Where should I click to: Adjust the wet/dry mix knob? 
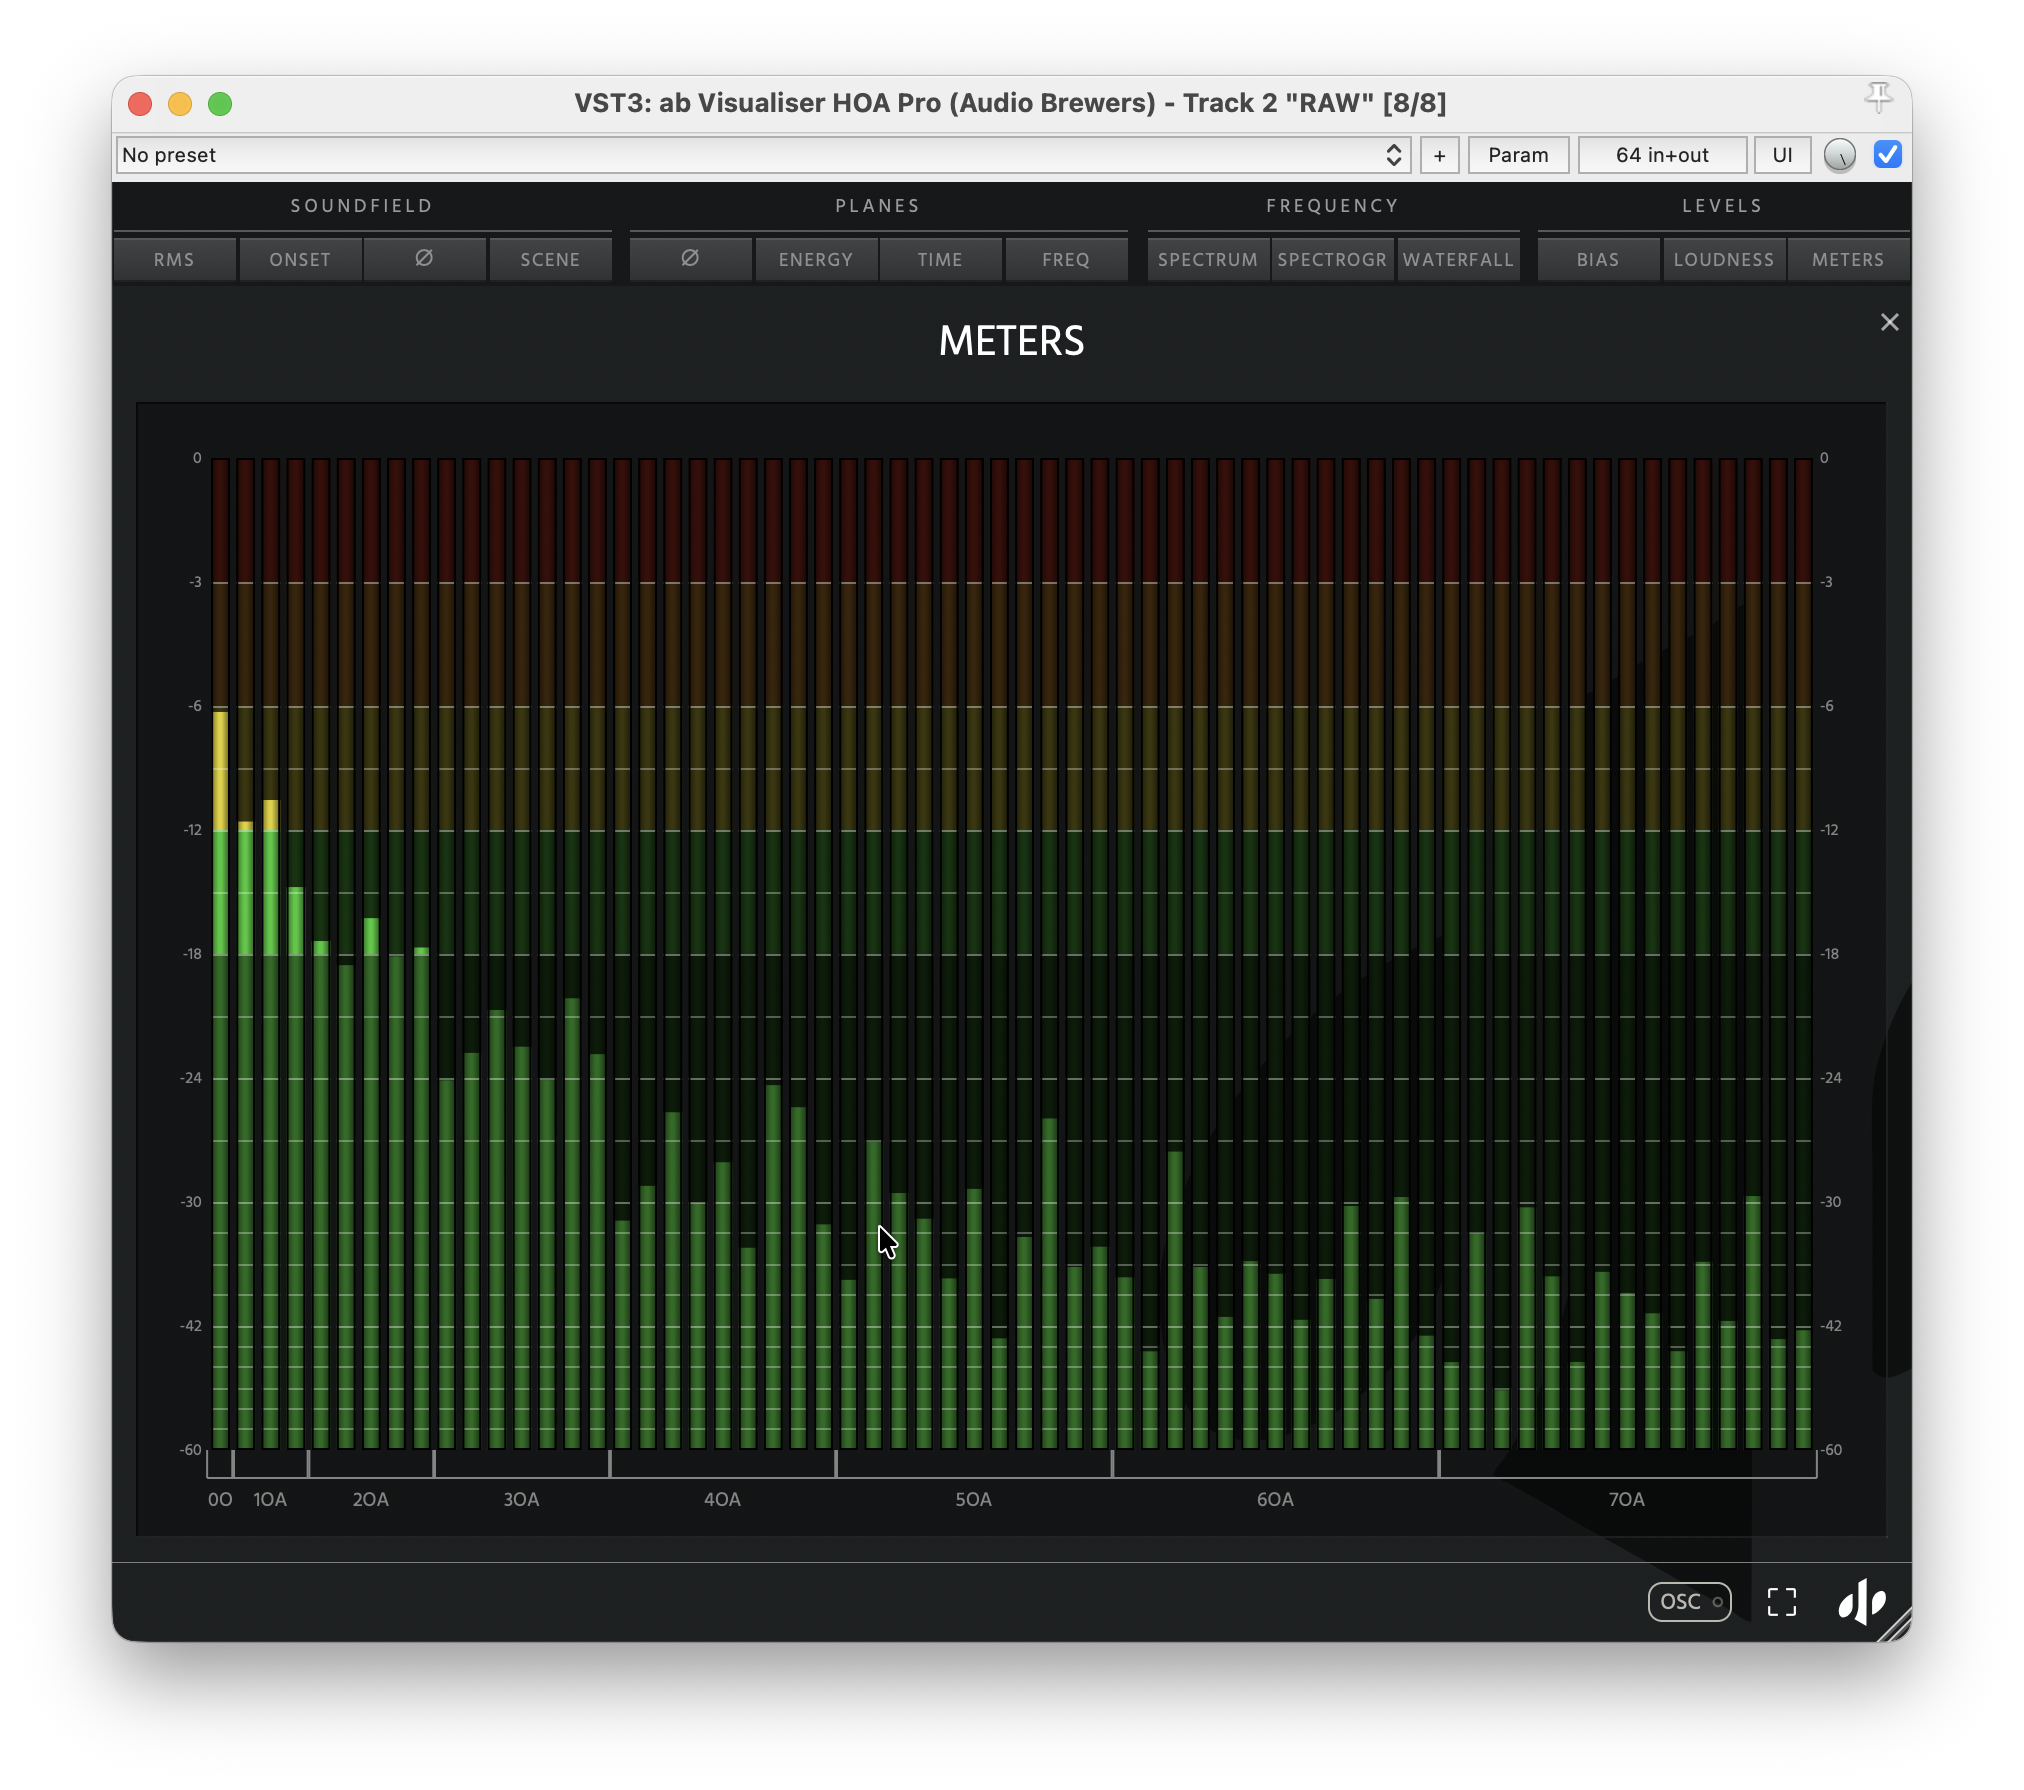pyautogui.click(x=1840, y=155)
